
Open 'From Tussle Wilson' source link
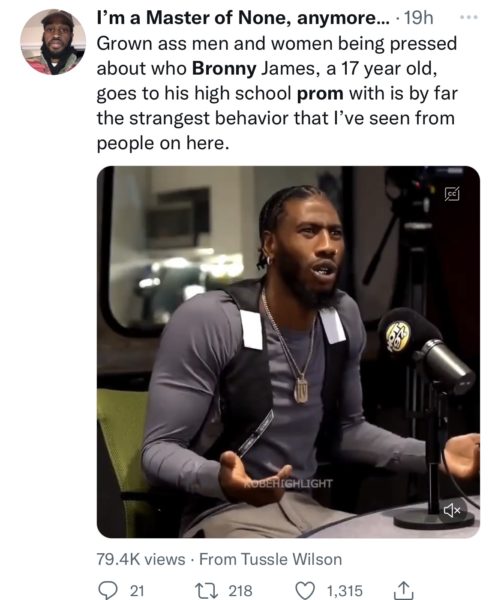click(x=270, y=559)
